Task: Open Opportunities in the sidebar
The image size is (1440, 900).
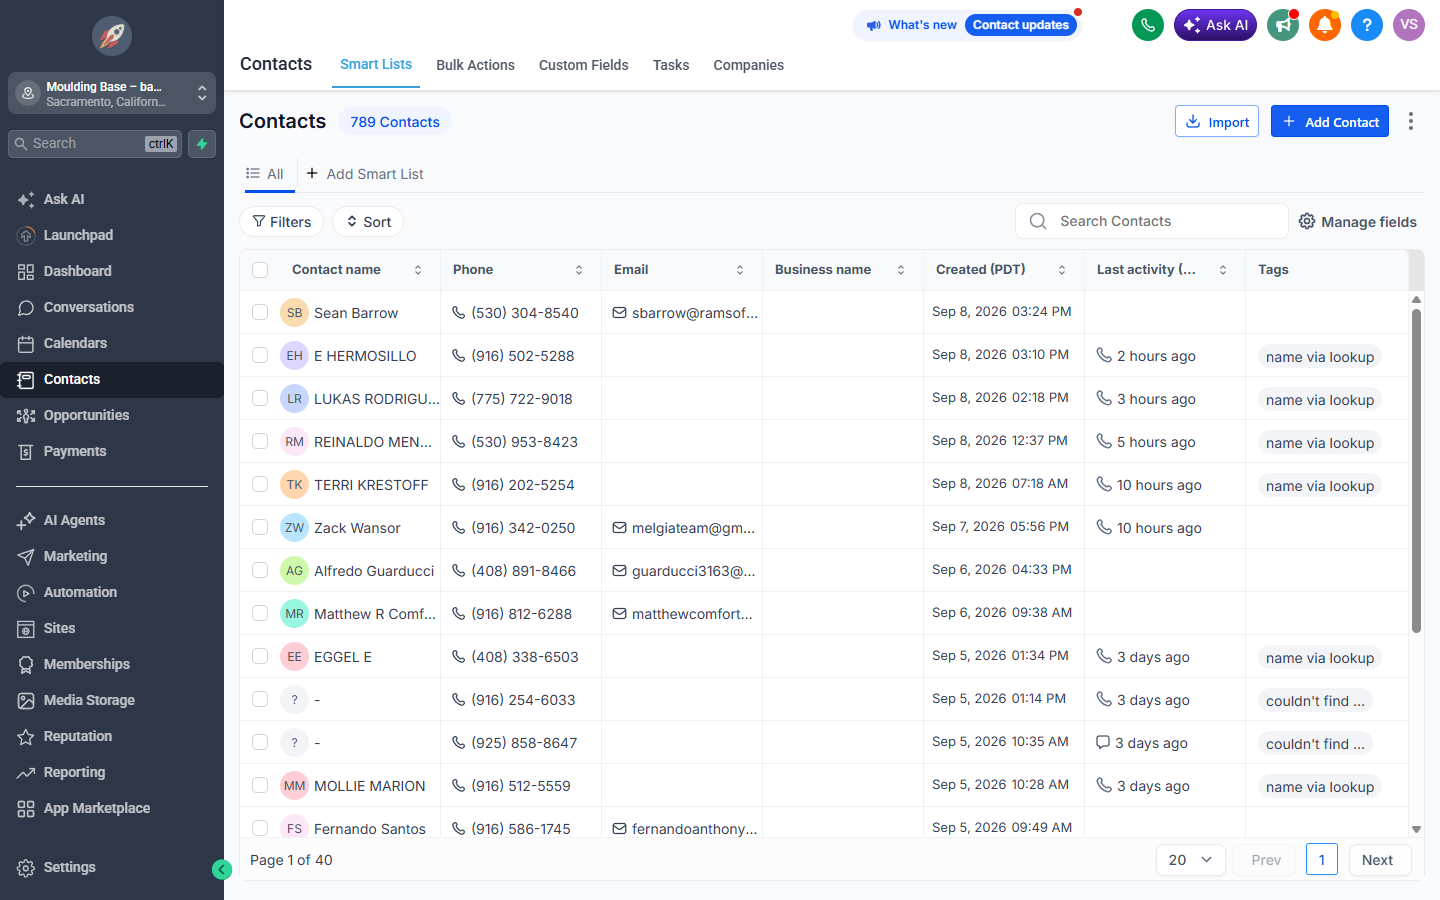Action: (112, 415)
